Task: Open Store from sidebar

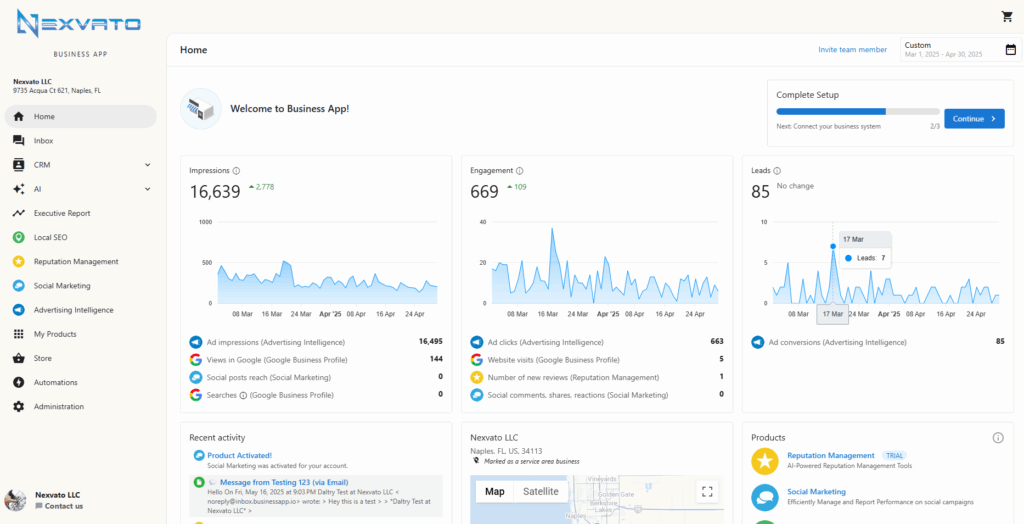Action: click(80, 358)
